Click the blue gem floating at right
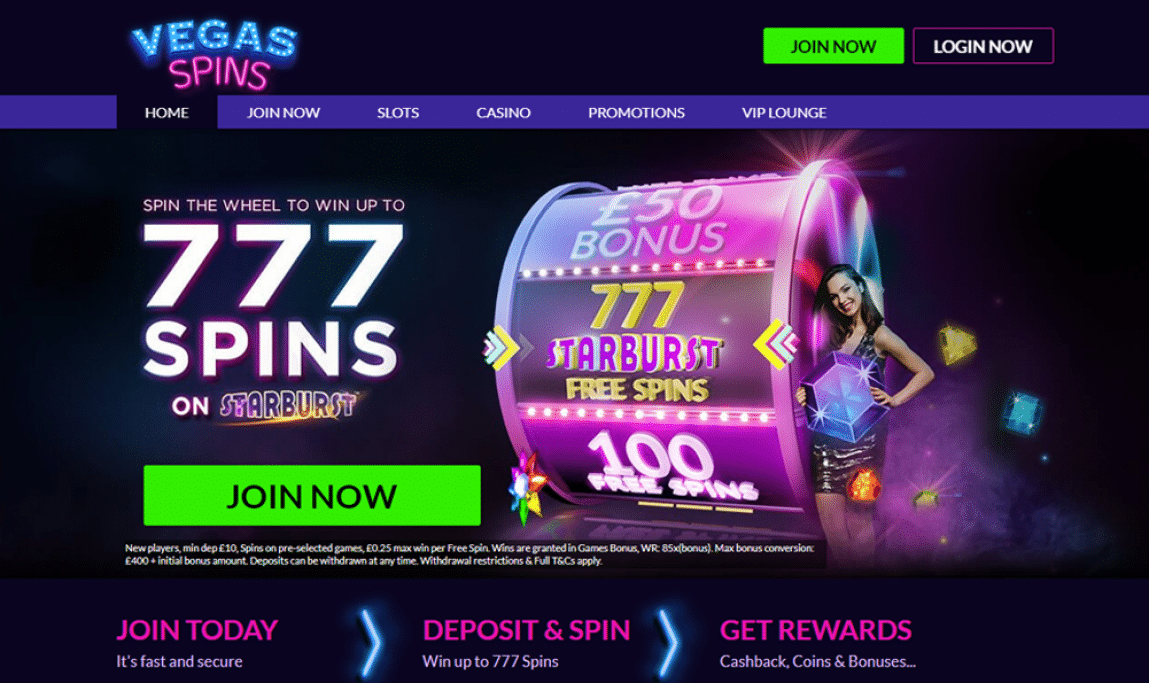 (1022, 412)
